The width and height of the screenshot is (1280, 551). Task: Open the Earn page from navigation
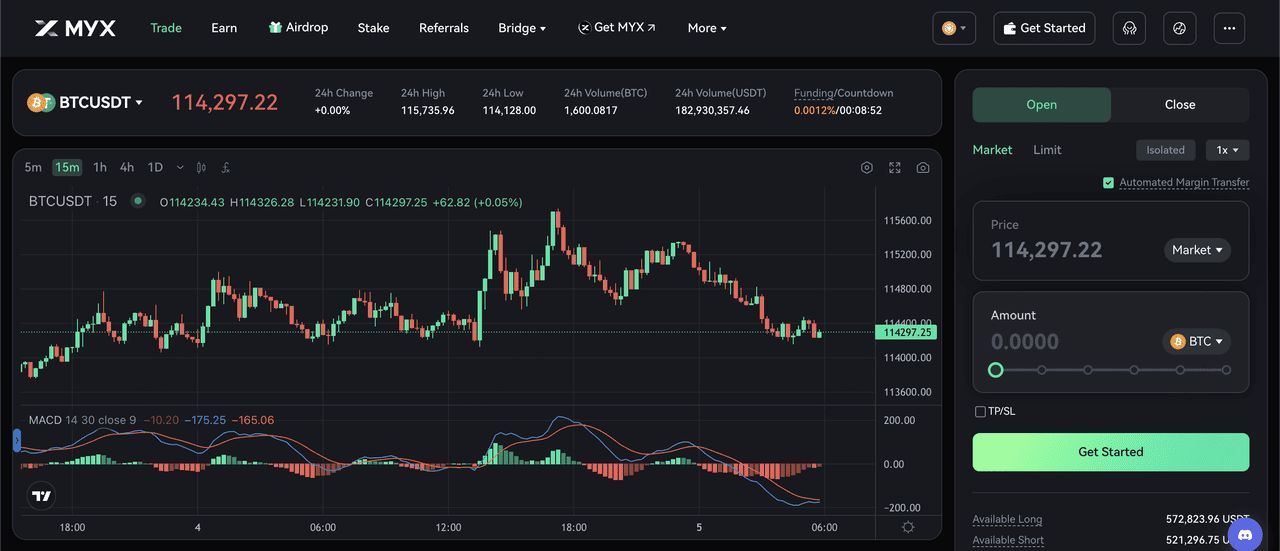(224, 28)
